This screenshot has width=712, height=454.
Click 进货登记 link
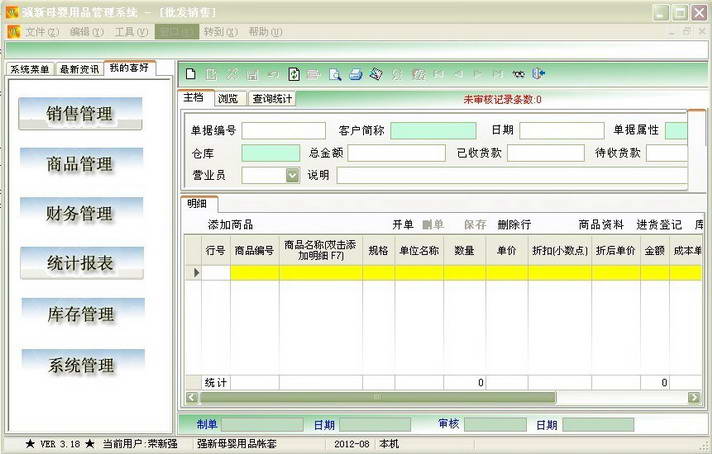click(659, 224)
